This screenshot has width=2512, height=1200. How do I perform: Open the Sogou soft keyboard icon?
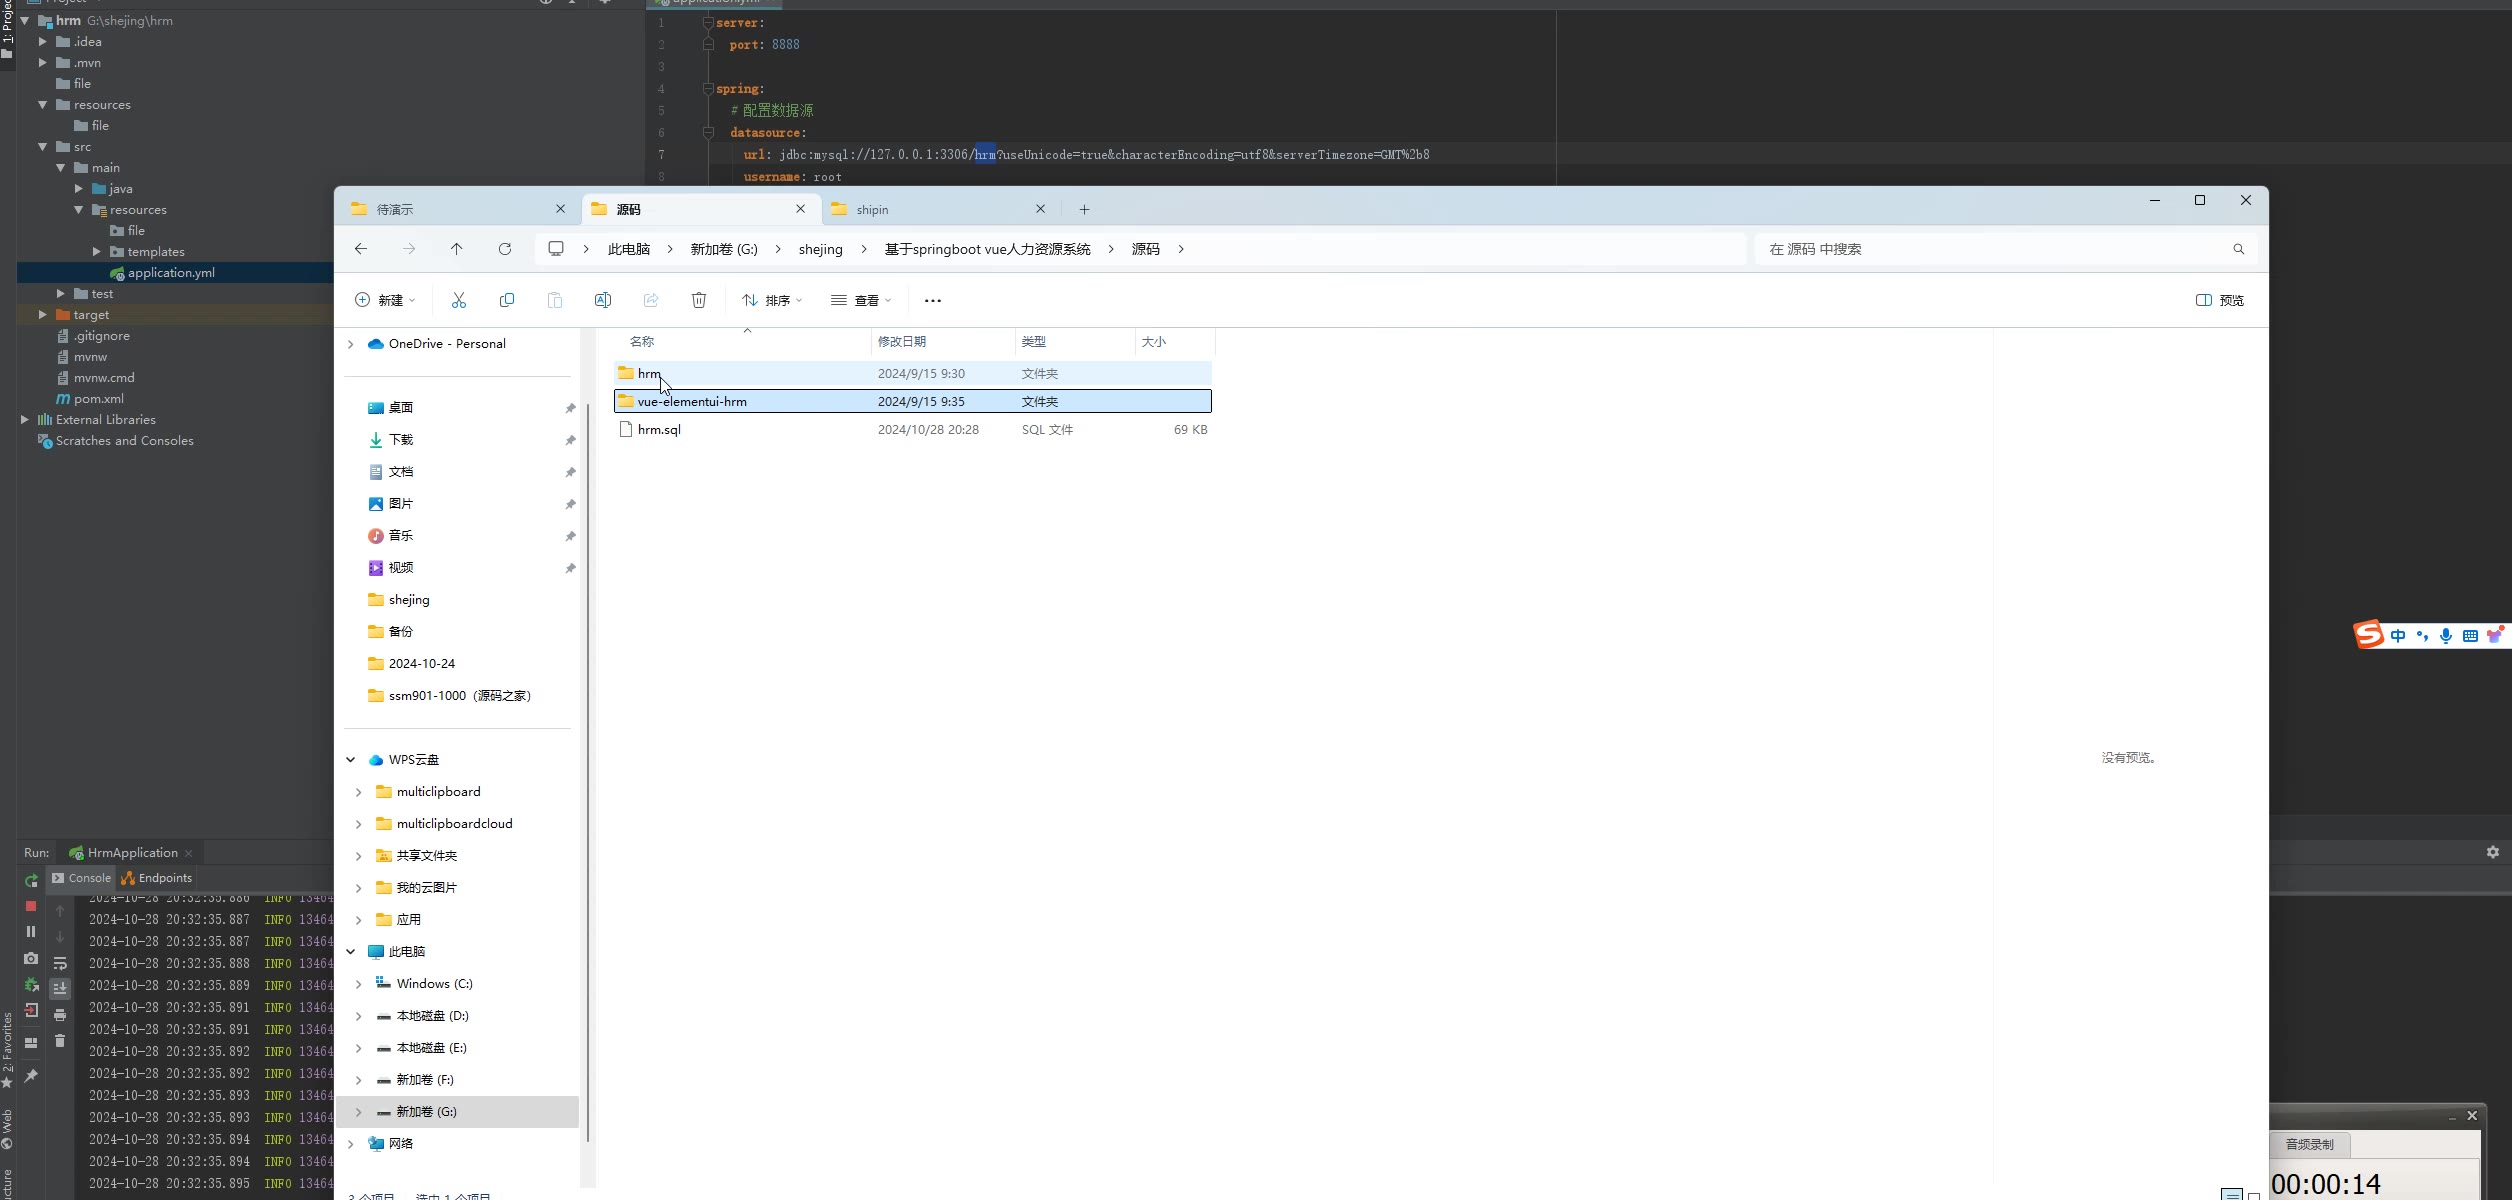2470,636
